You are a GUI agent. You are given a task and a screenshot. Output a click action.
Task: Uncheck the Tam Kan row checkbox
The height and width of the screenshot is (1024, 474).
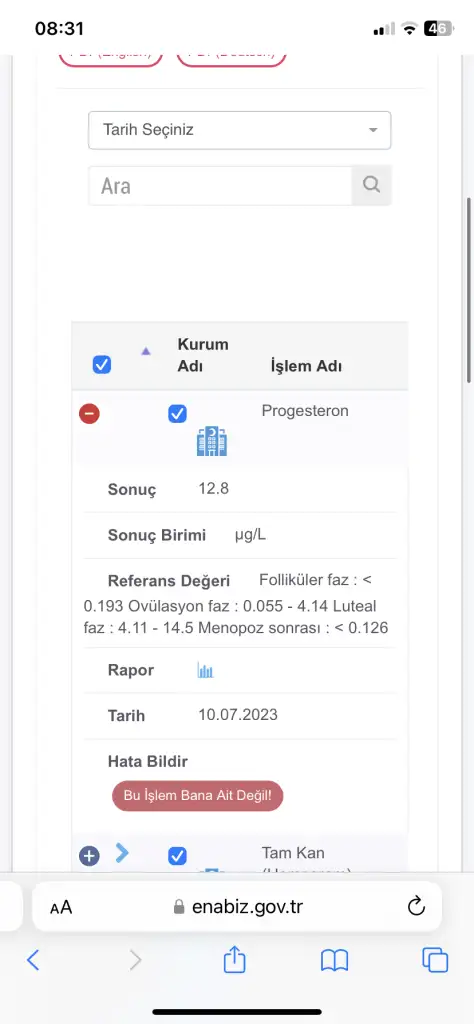(x=178, y=856)
